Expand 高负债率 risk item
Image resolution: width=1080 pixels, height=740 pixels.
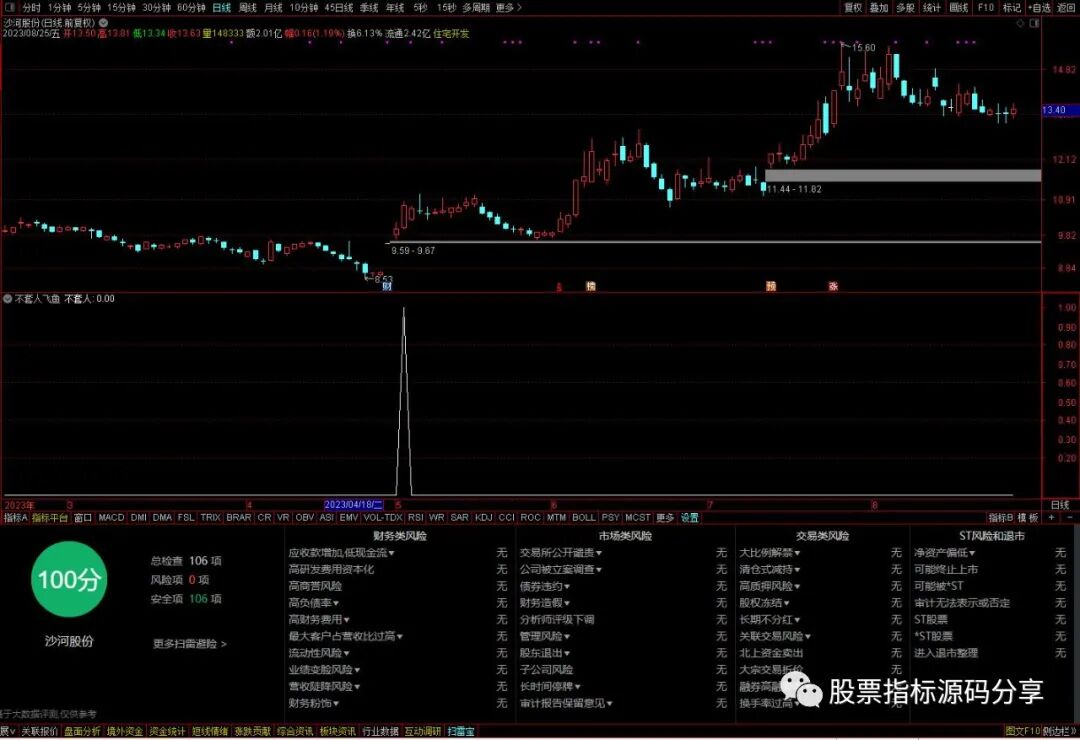pos(314,603)
